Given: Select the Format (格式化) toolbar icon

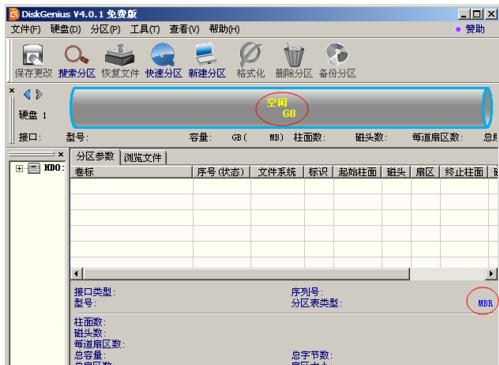Looking at the screenshot, I should coord(250,61).
